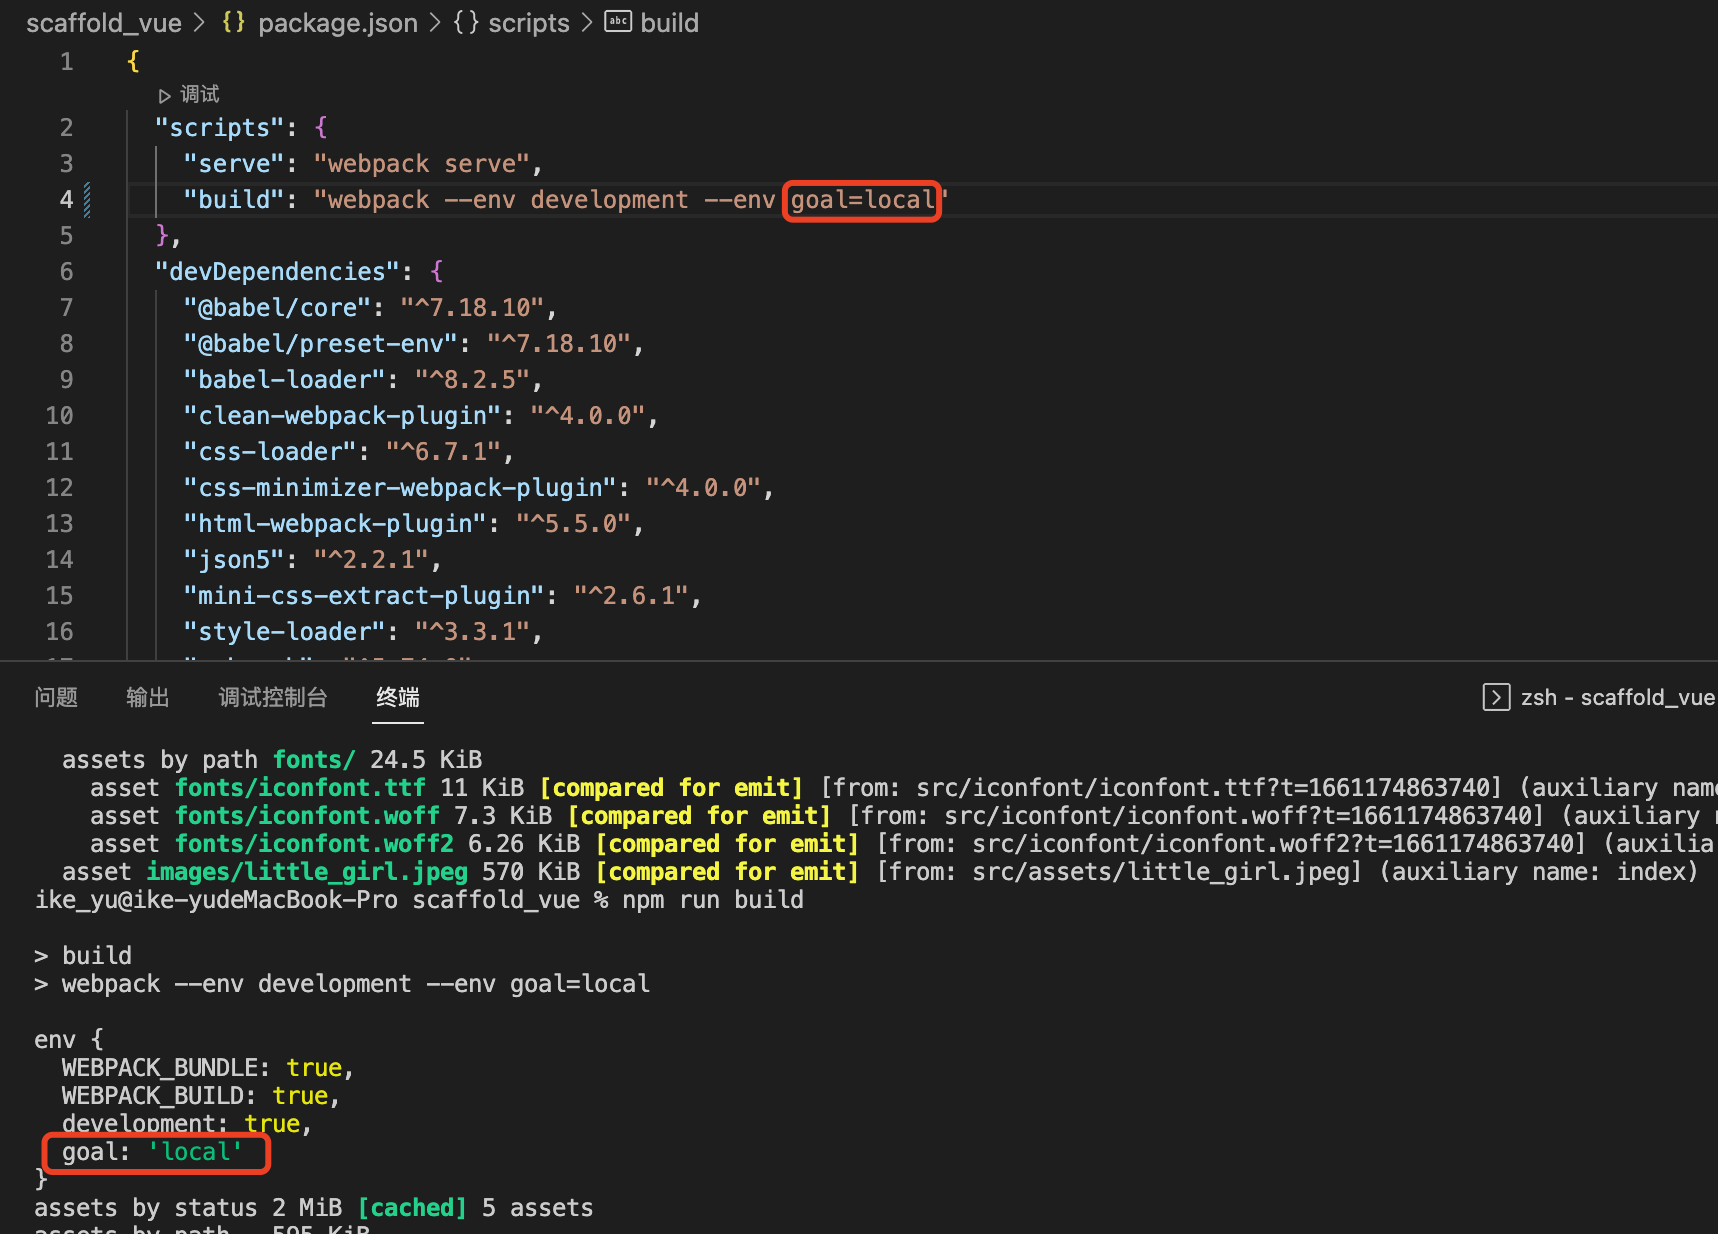The image size is (1718, 1234).
Task: Click line number 2 in the gutter
Action: click(x=66, y=128)
